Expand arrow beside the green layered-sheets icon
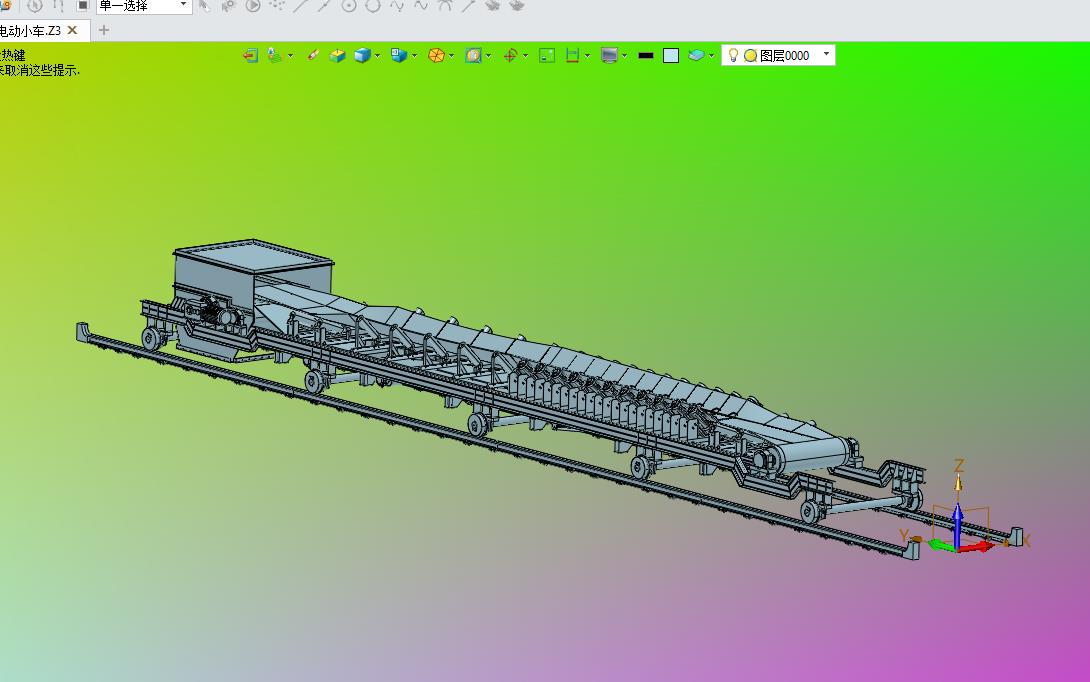This screenshot has height=682, width=1090. [290, 56]
